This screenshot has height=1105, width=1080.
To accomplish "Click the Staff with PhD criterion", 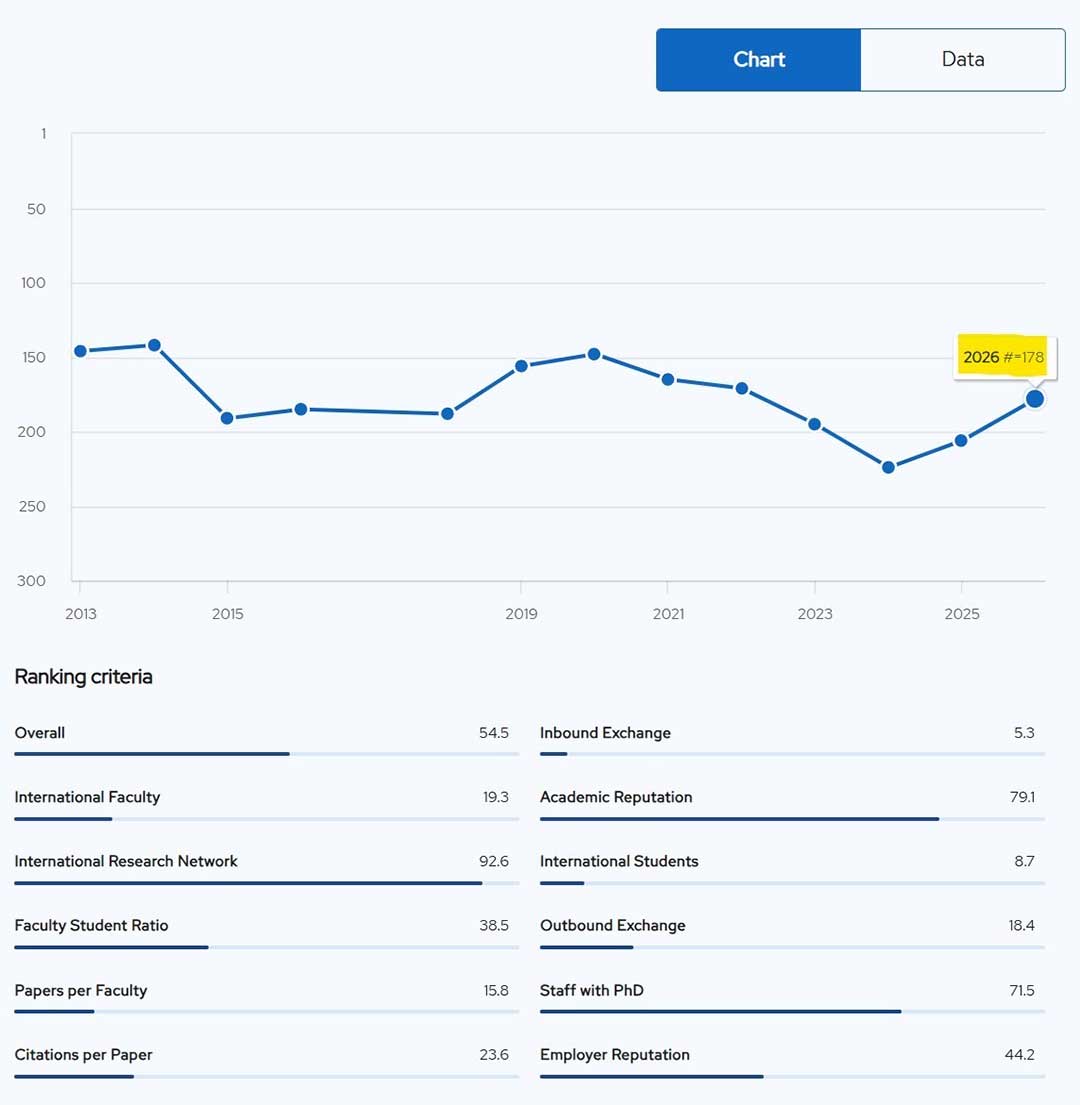I will click(592, 990).
